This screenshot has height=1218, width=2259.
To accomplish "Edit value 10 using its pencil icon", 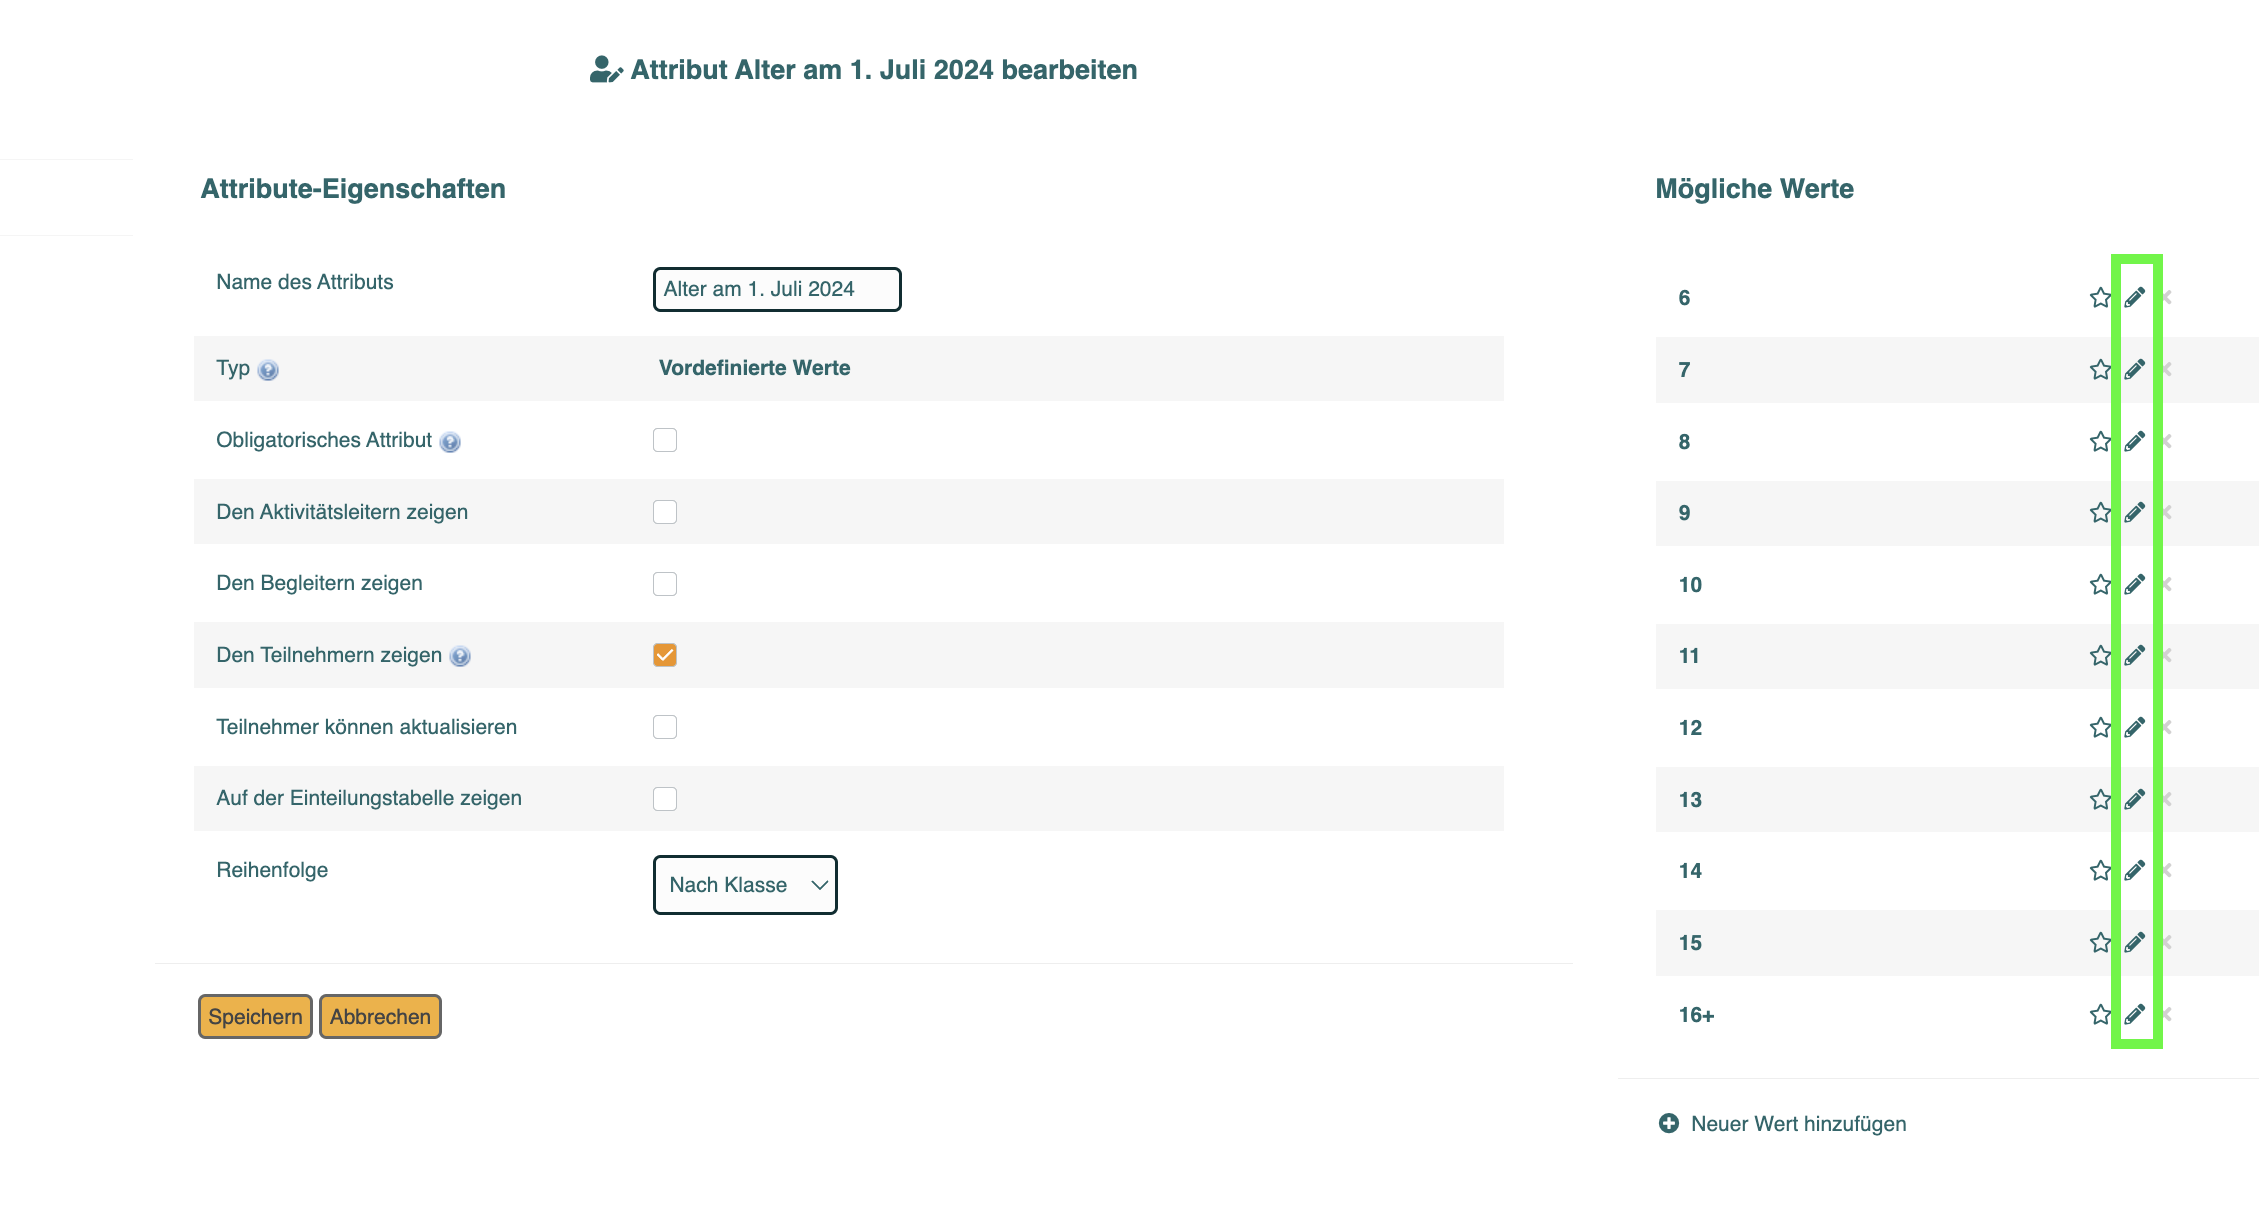I will pyautogui.click(x=2135, y=584).
